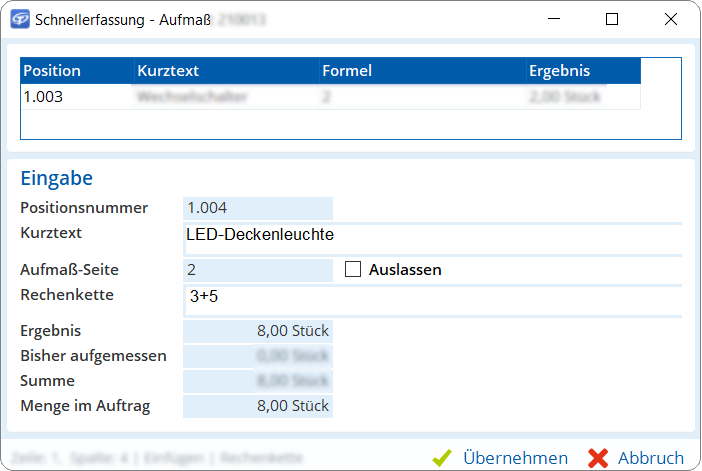The image size is (702, 471).
Task: Select the Menge im Auftrag field
Action: click(258, 406)
